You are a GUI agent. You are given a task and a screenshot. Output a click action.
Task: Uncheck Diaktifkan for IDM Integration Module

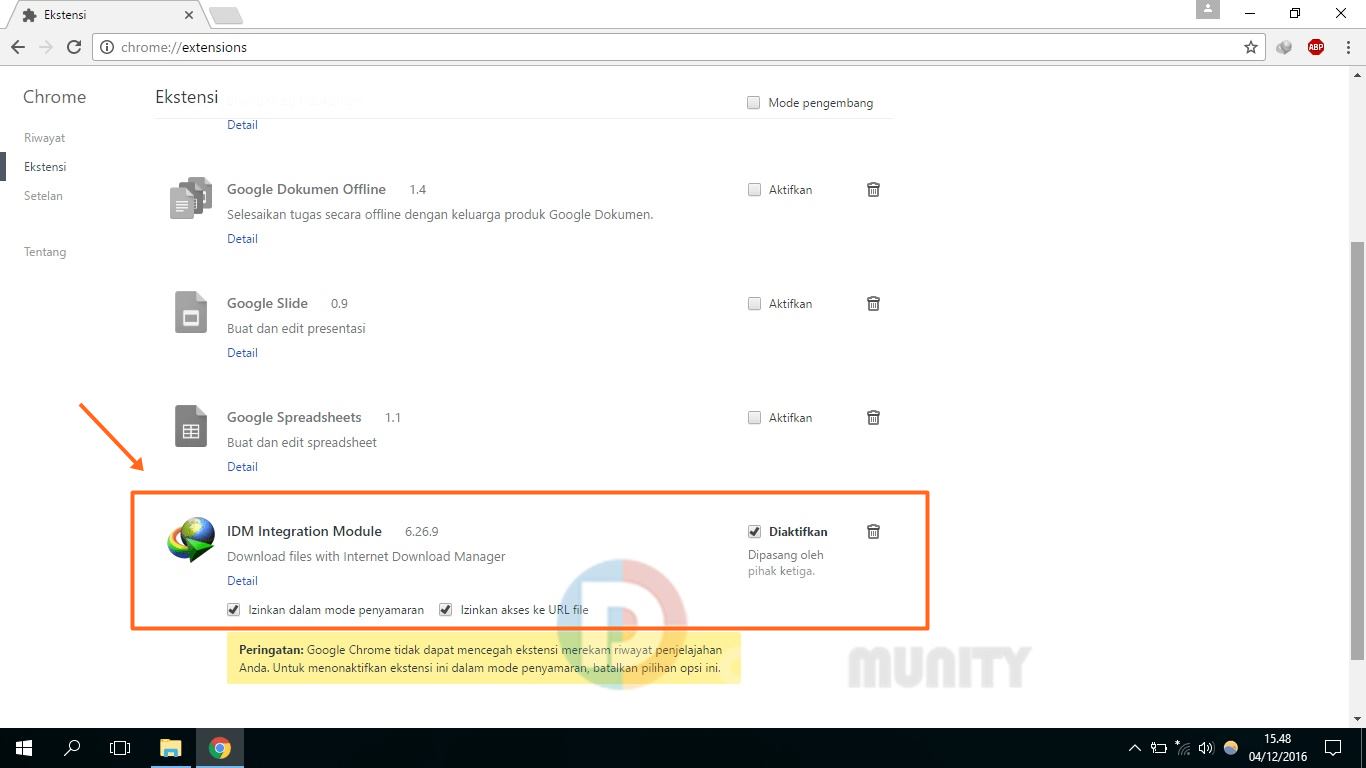(754, 532)
